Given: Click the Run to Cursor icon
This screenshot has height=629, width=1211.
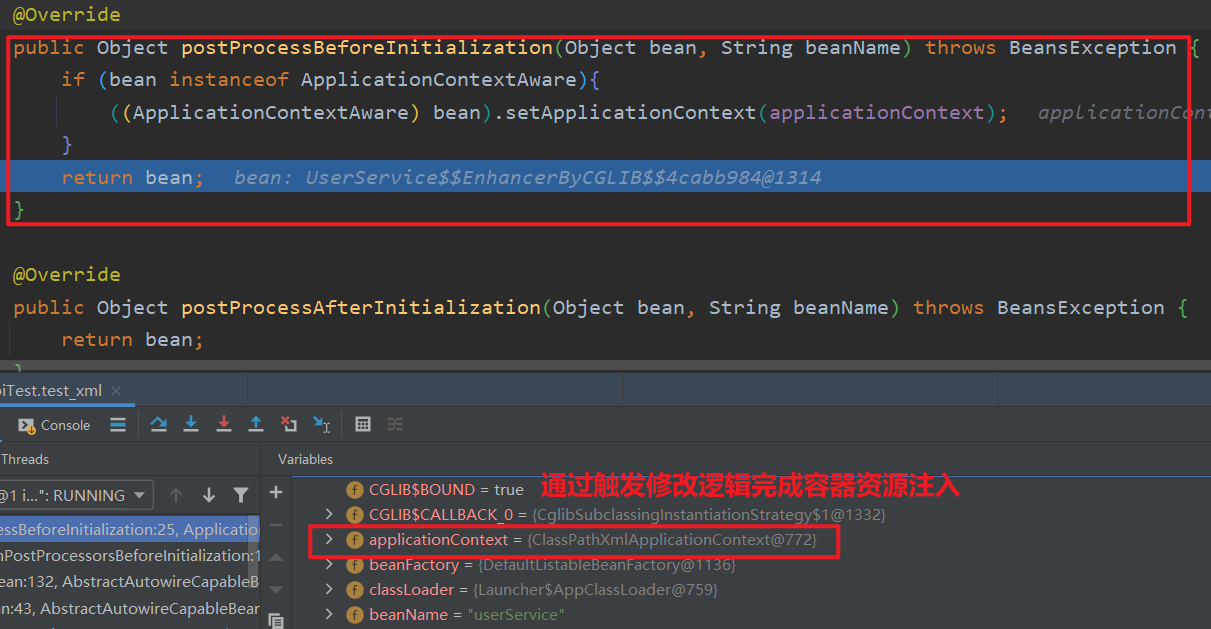Looking at the screenshot, I should coord(321,425).
